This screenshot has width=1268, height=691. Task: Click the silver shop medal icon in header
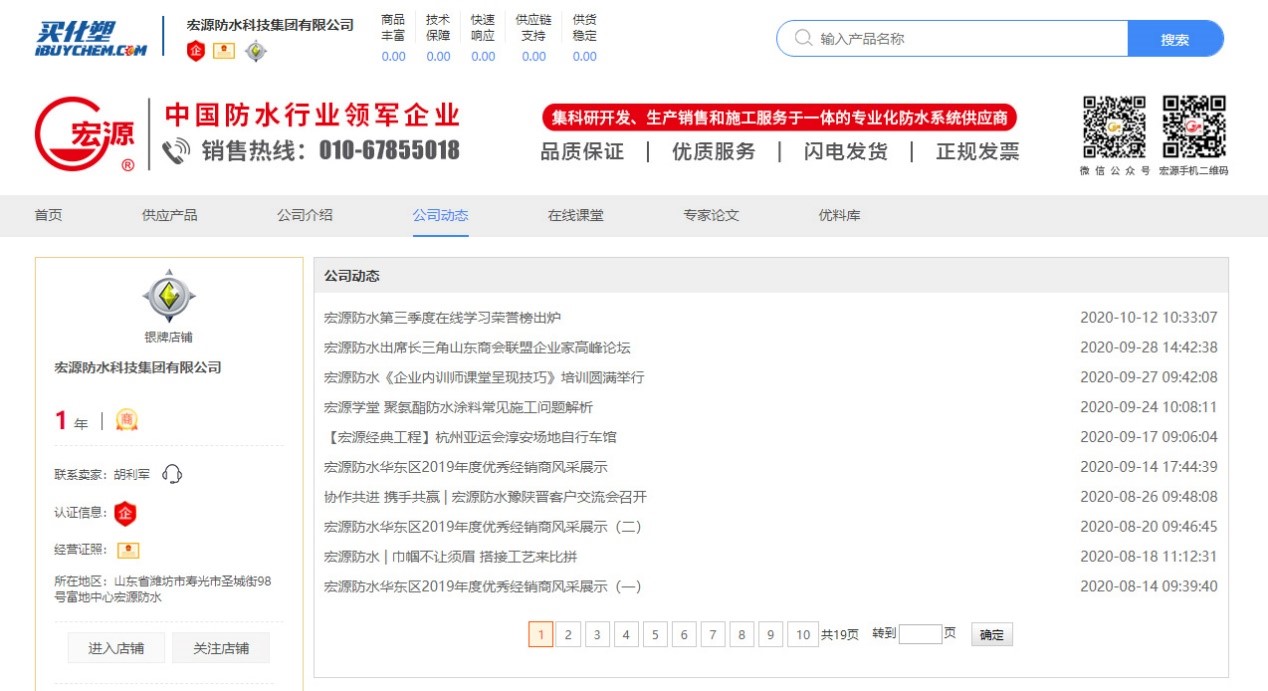tap(256, 51)
